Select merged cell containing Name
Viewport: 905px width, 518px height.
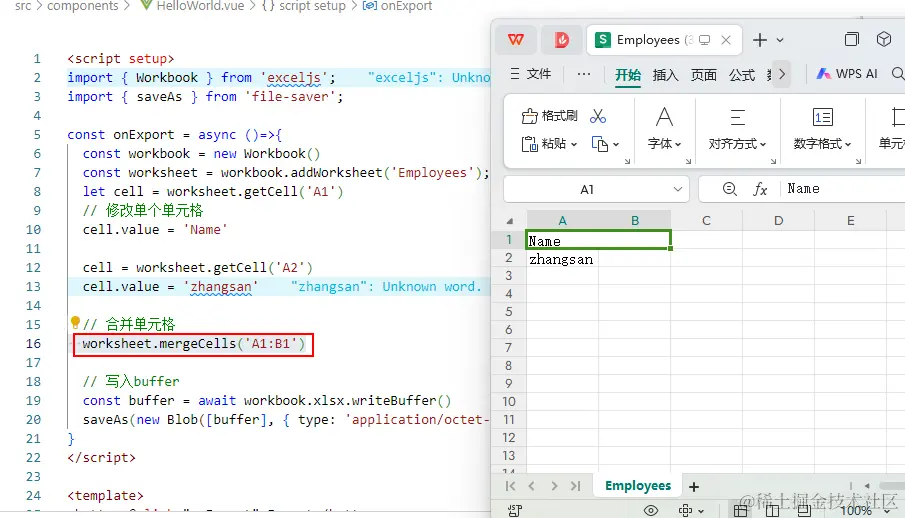click(x=599, y=240)
